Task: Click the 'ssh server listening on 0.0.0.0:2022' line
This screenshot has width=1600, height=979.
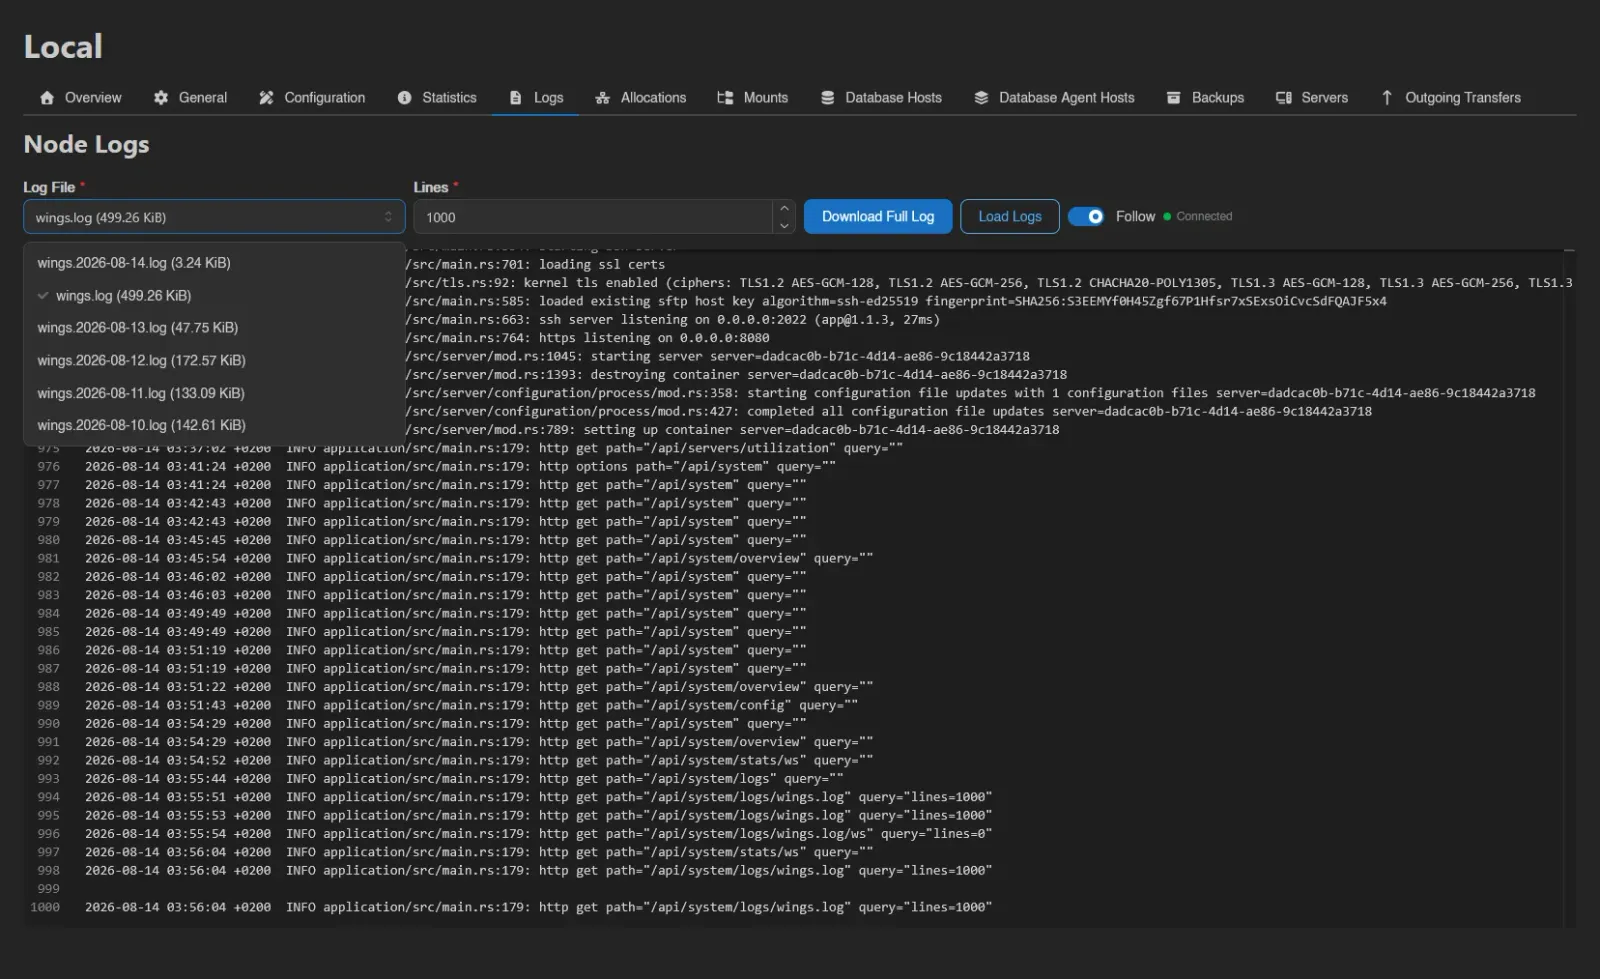Action: (x=672, y=320)
